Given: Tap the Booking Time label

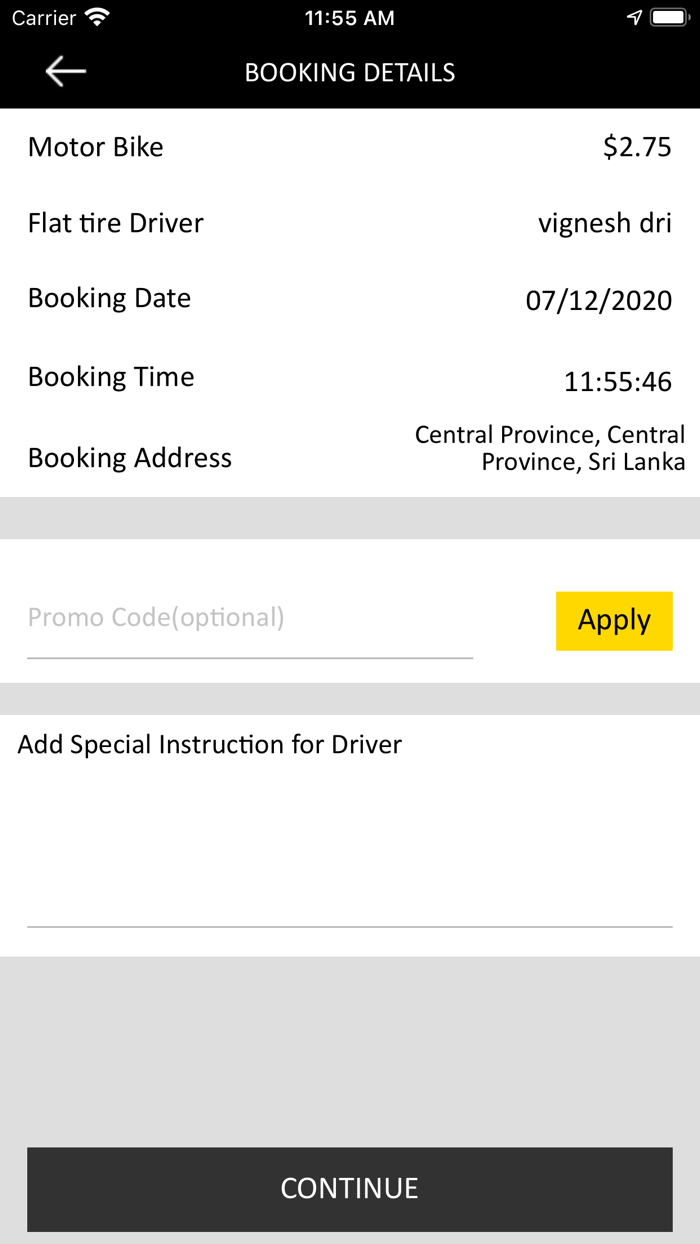Looking at the screenshot, I should 111,377.
